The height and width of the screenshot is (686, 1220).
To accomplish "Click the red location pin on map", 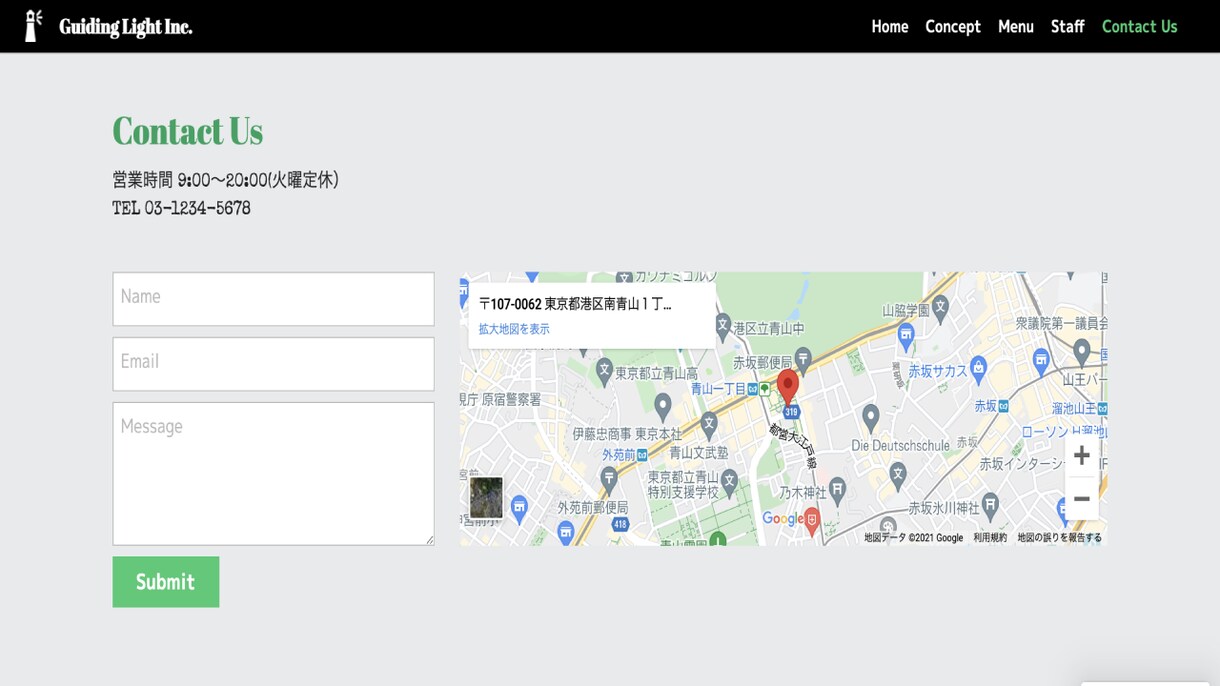I will coord(788,385).
